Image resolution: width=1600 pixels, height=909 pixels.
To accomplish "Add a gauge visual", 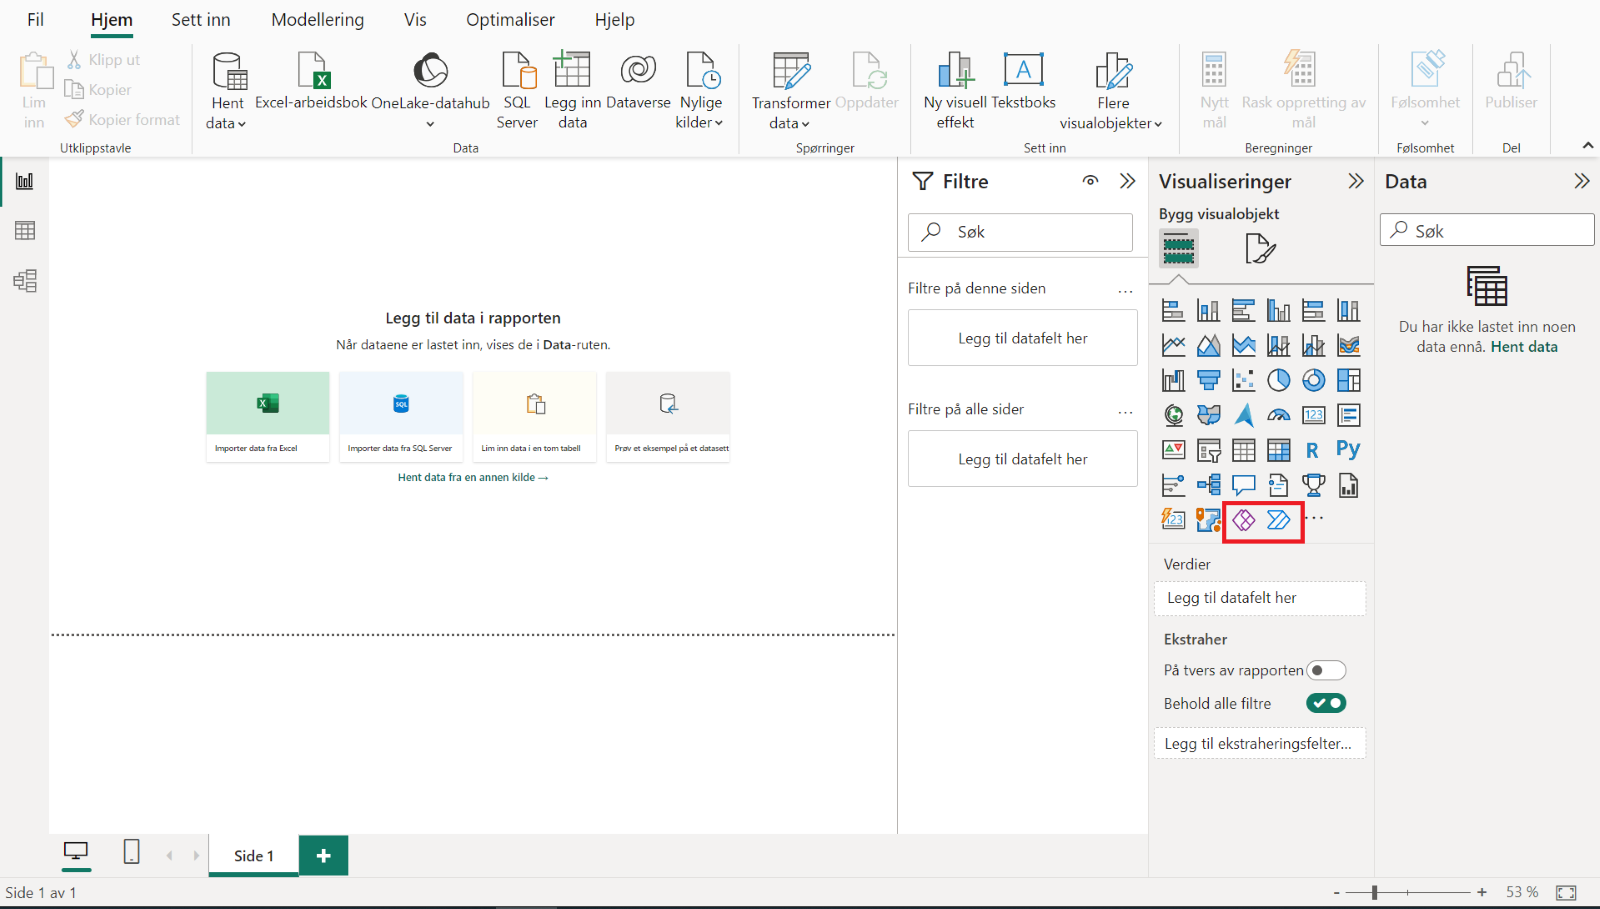I will [x=1278, y=415].
